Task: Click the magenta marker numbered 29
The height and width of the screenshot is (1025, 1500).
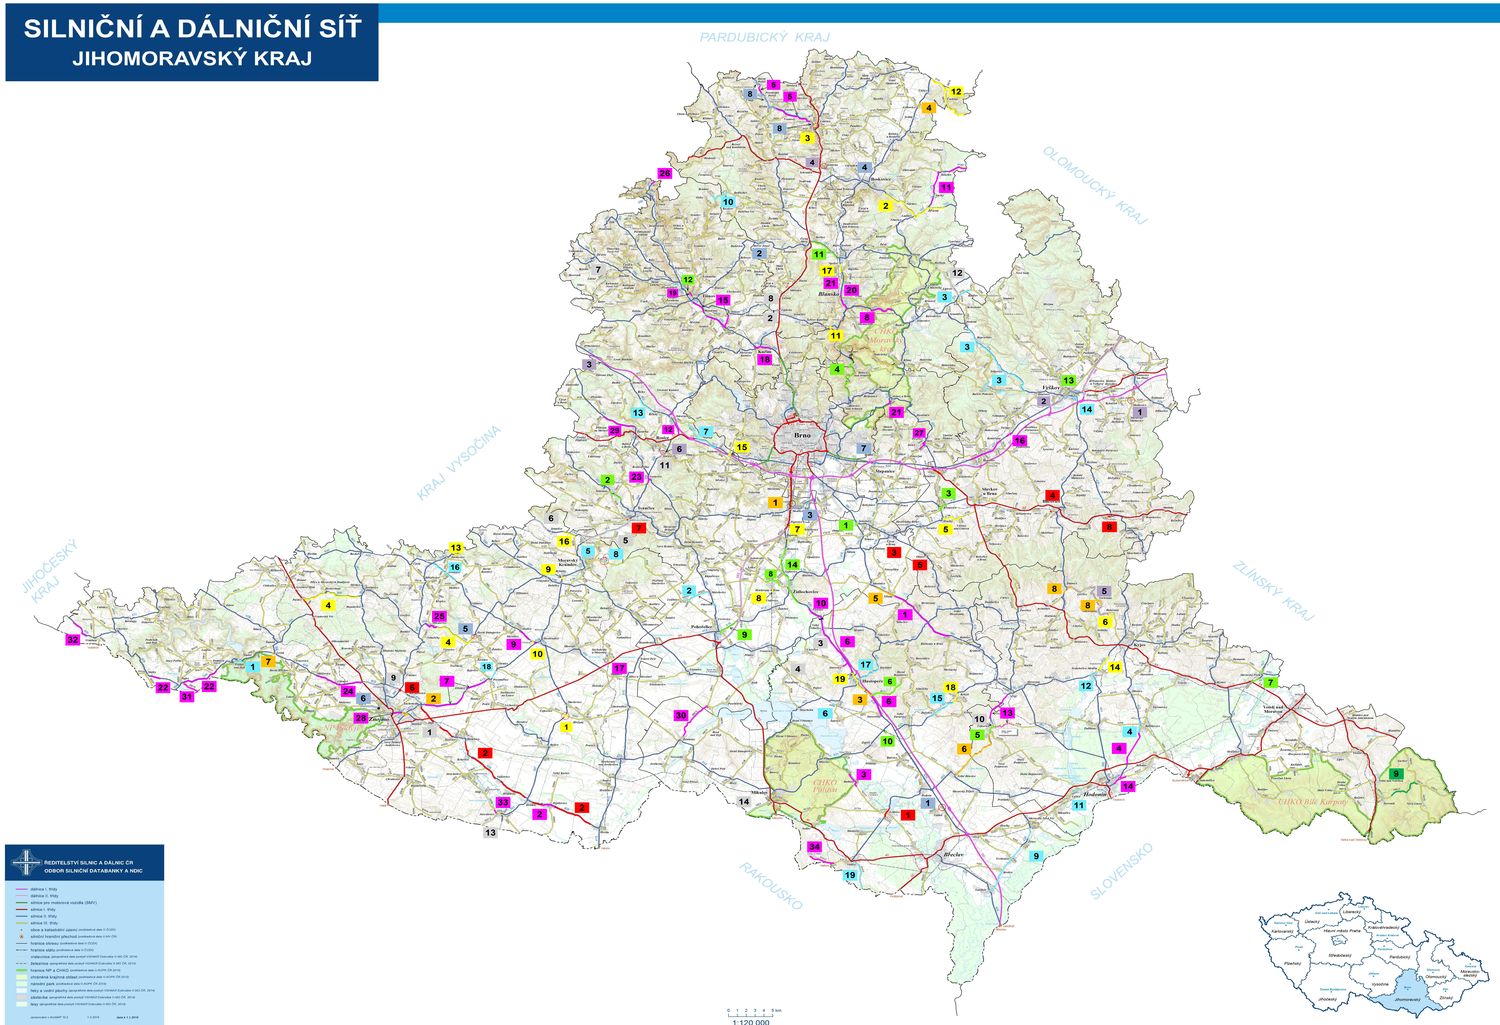Action: pos(614,431)
